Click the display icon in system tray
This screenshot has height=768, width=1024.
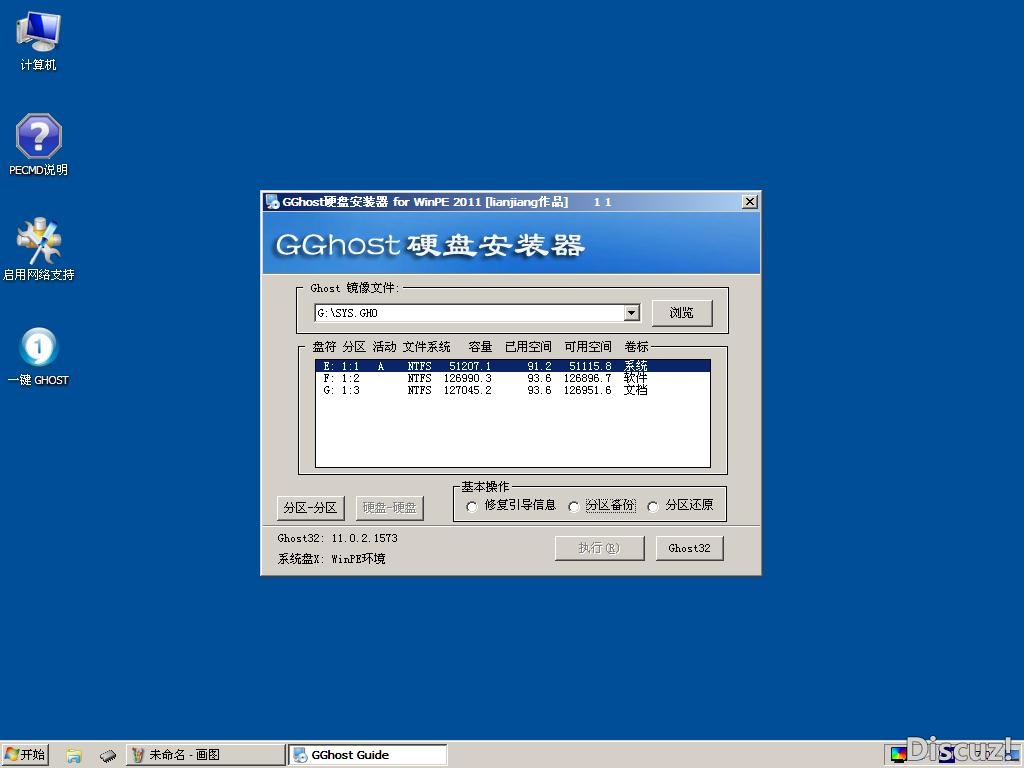click(x=899, y=755)
